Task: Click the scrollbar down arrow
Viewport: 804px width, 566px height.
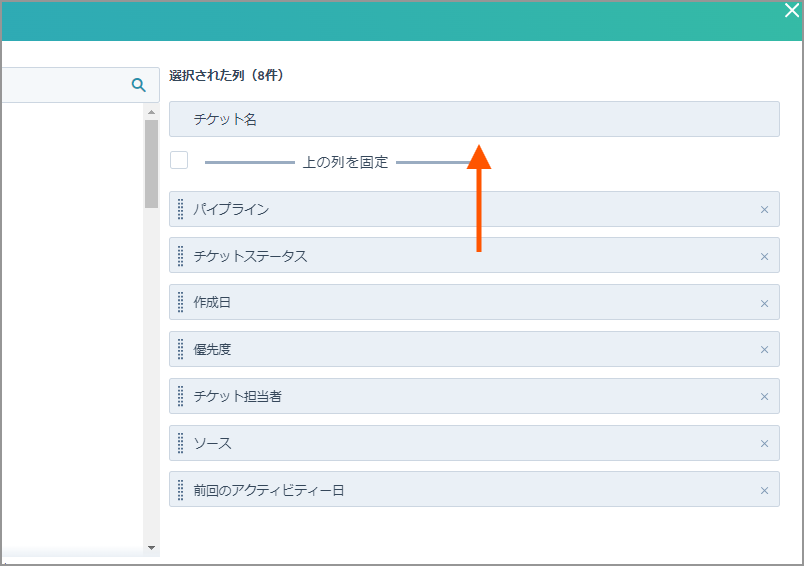Action: (x=151, y=548)
